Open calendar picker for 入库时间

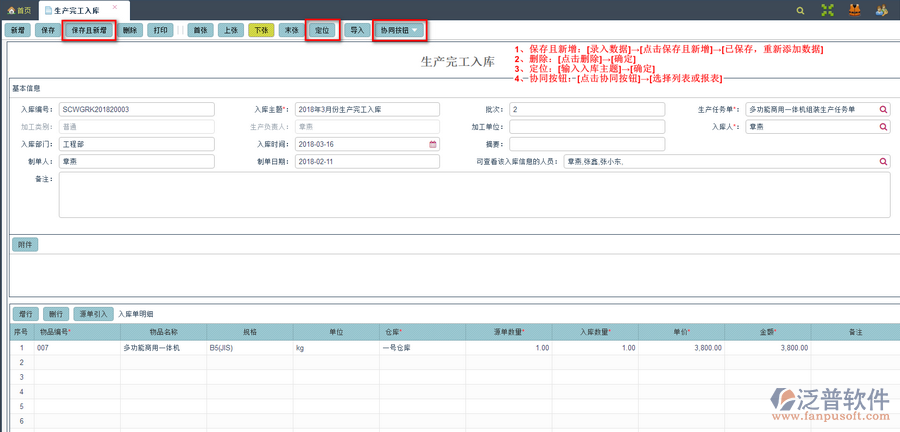click(x=433, y=144)
